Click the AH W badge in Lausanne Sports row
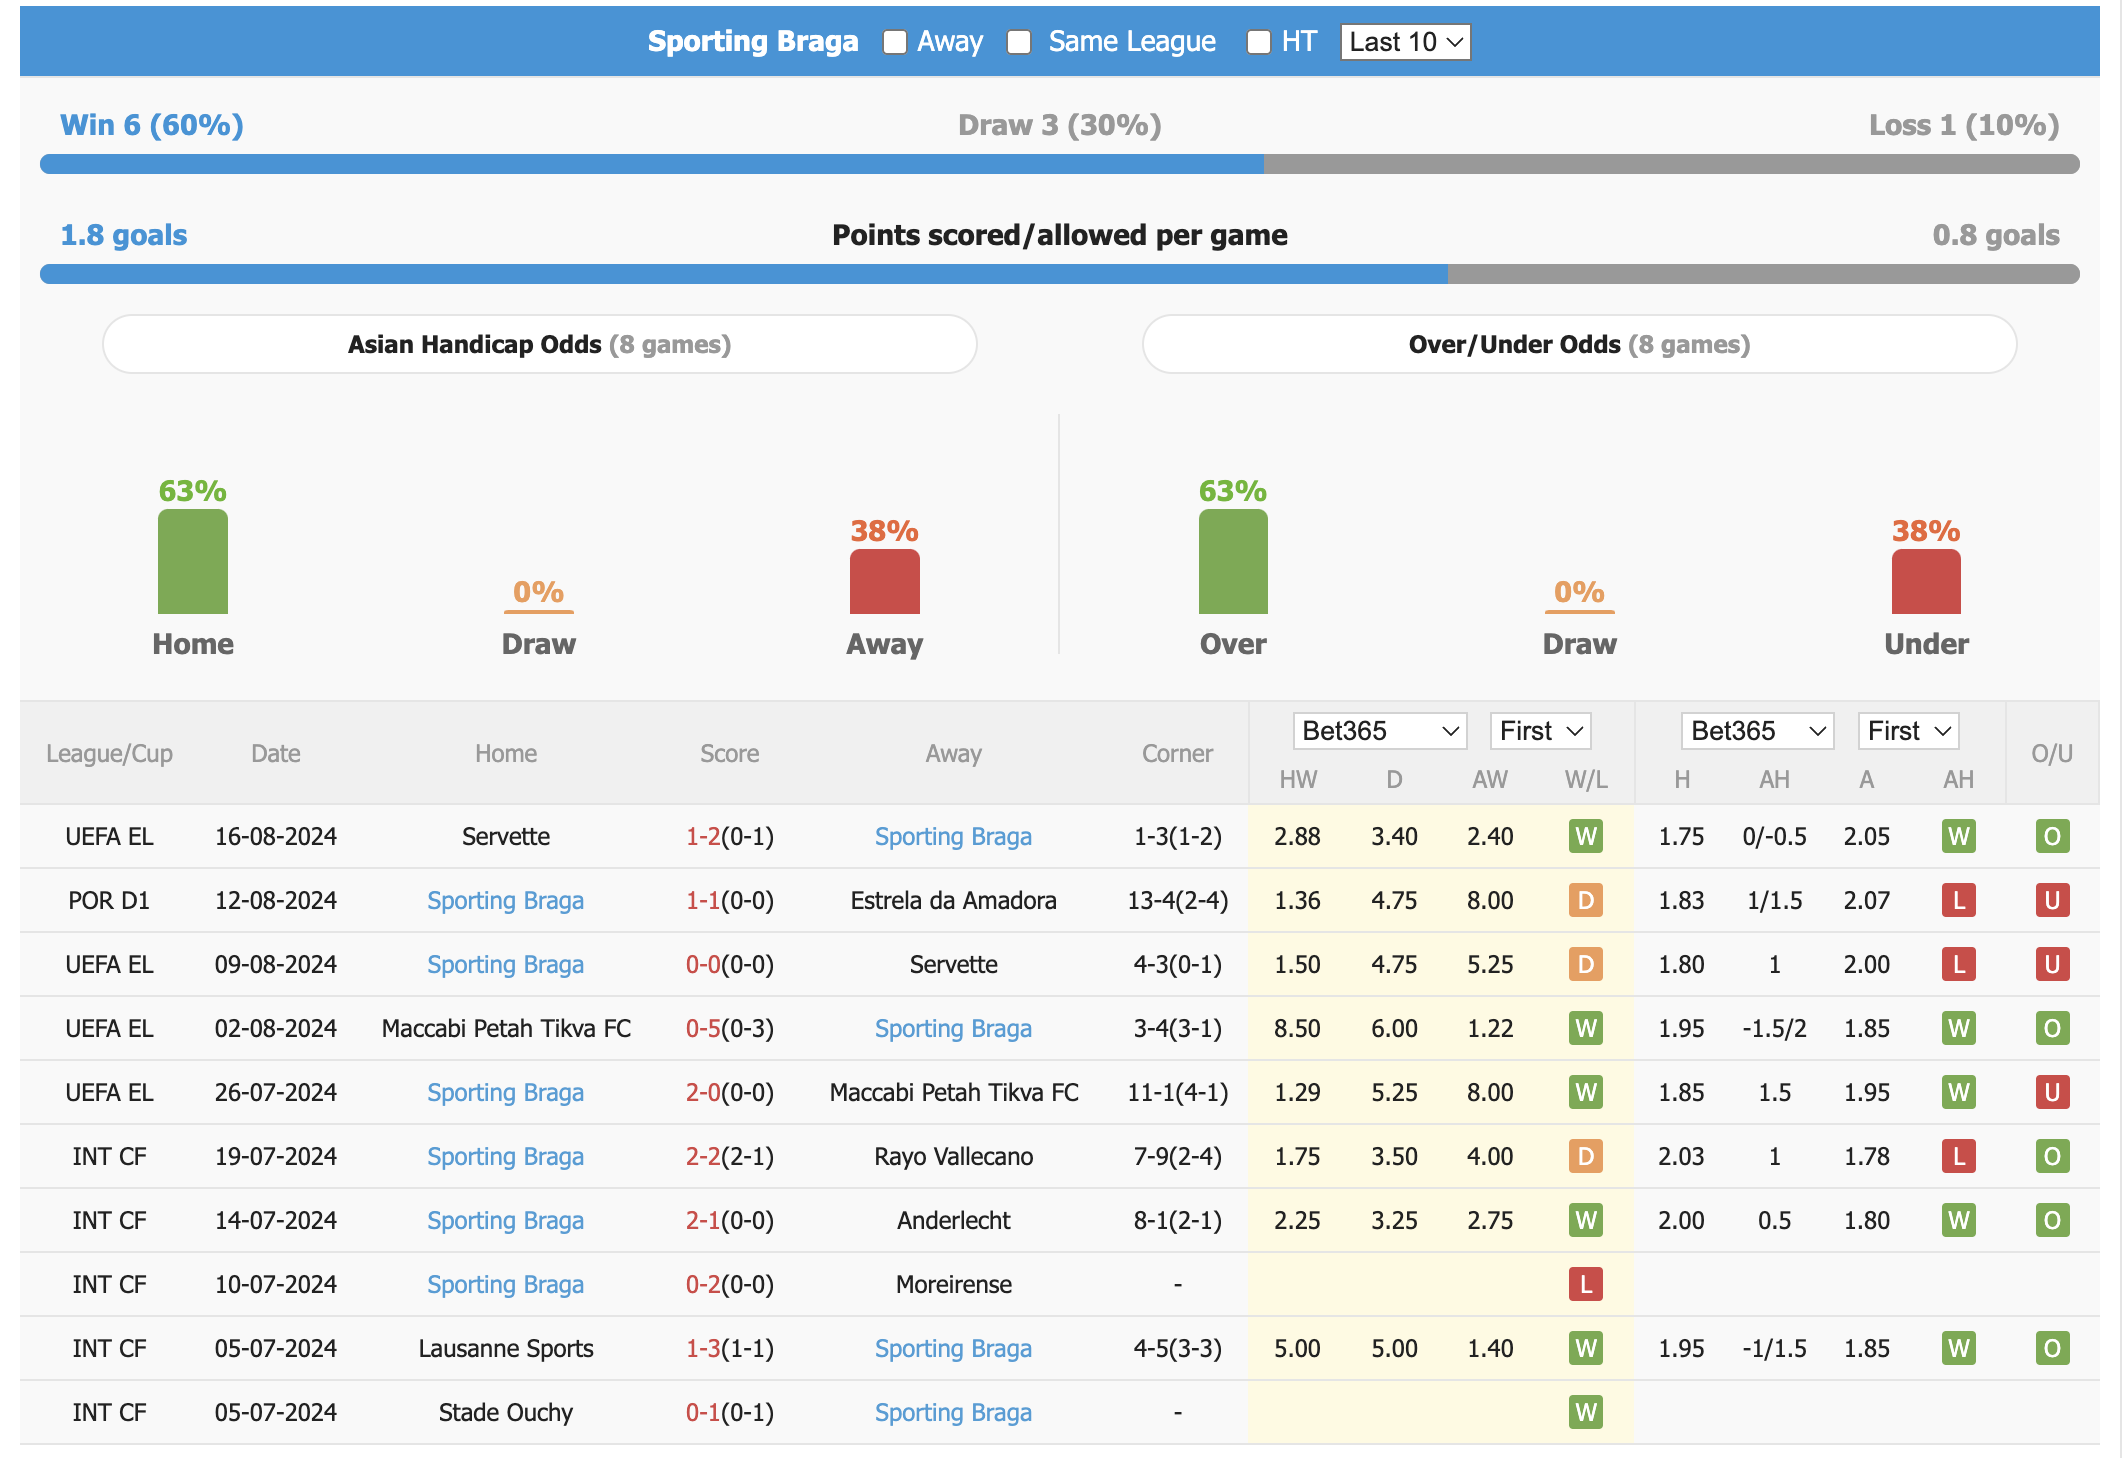The image size is (2122, 1458). [1959, 1348]
